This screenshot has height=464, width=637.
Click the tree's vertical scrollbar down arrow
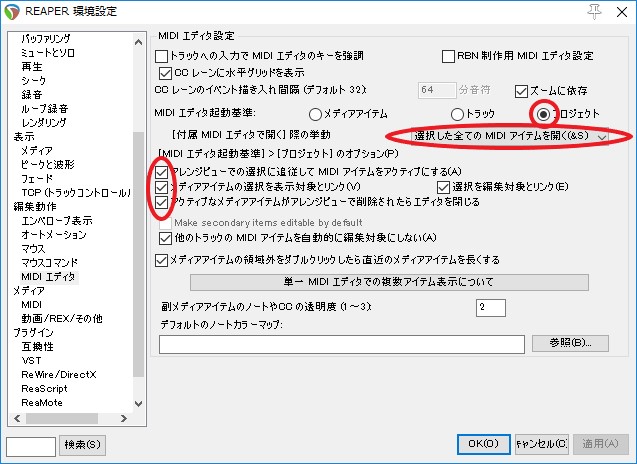[x=138, y=403]
